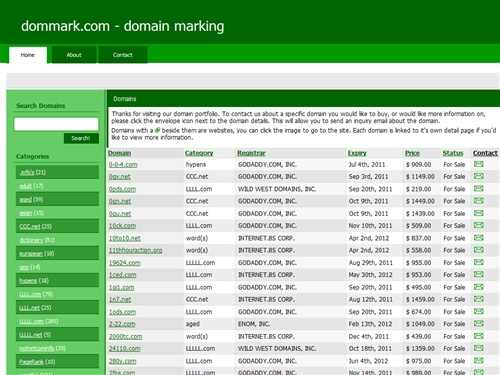Open the CCC.net category link
500x375 pixels.
(x=30, y=227)
